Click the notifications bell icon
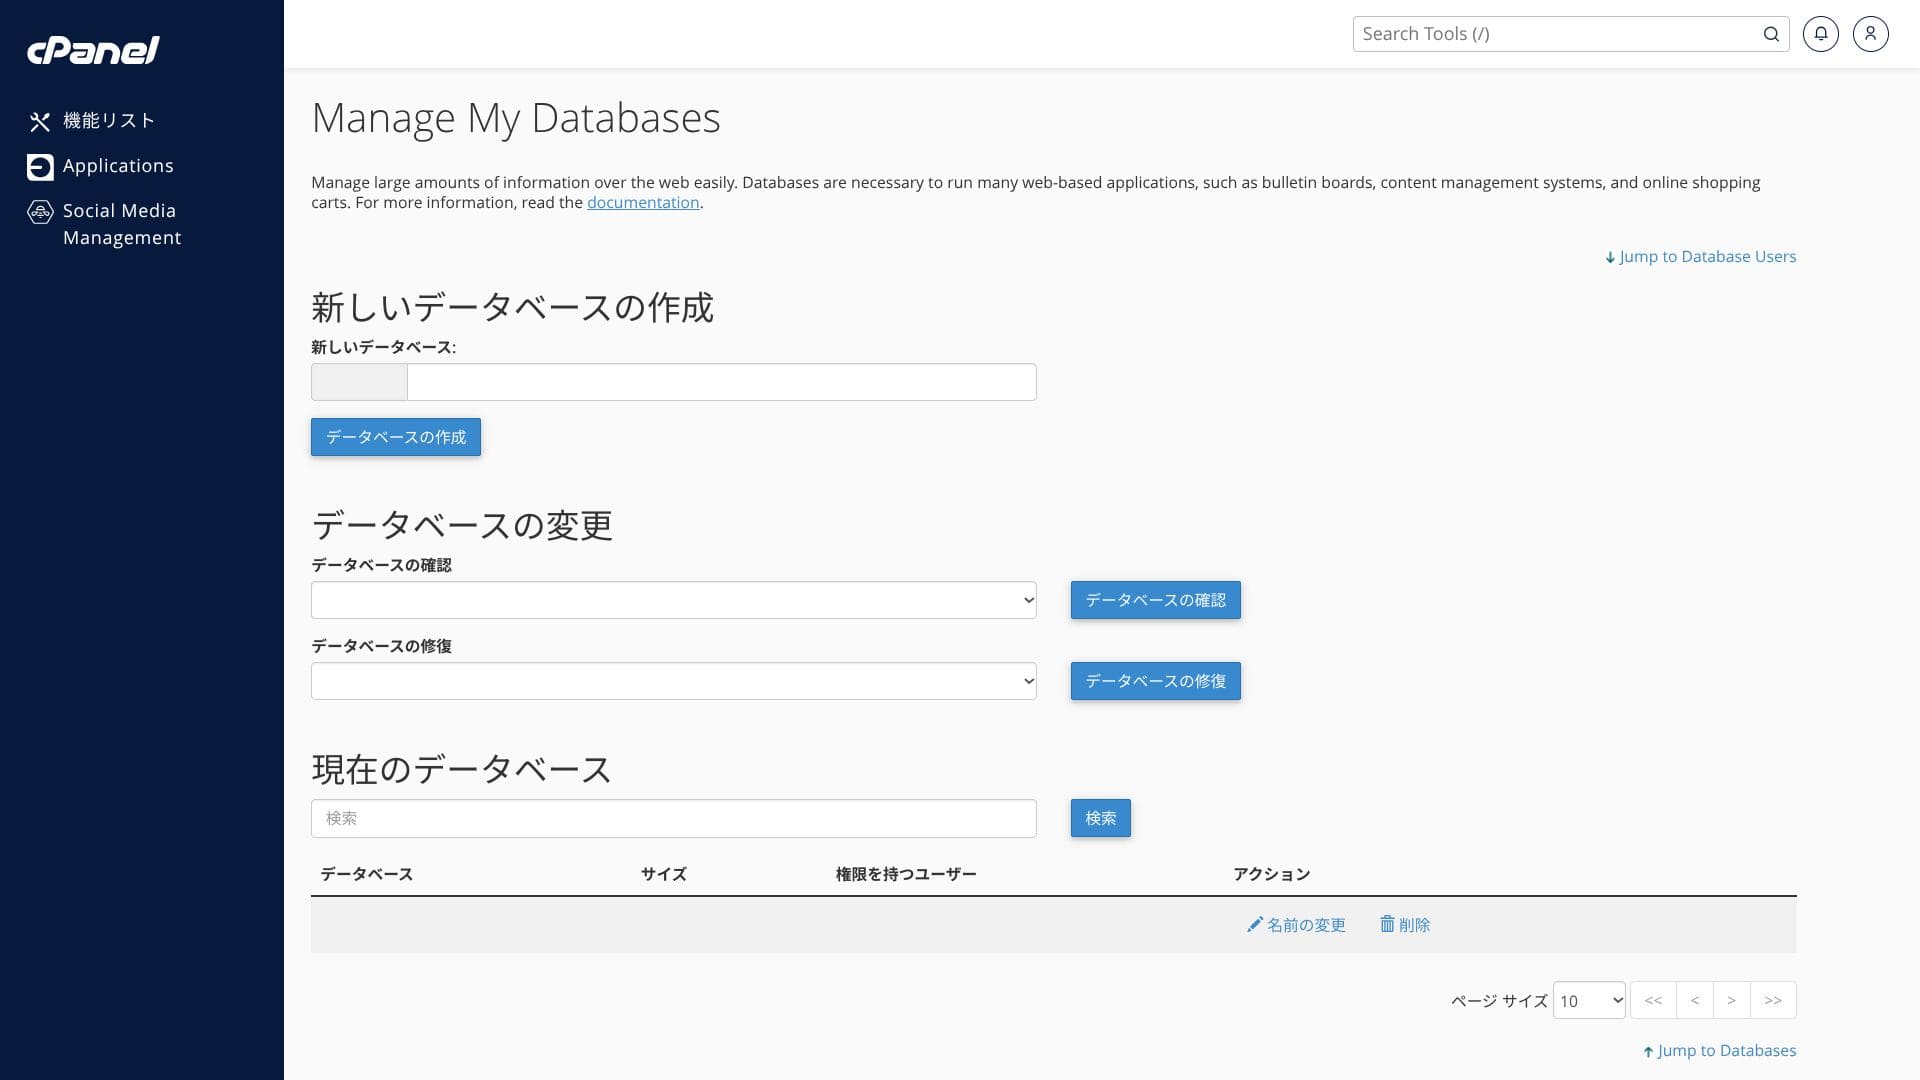Screen dimensions: 1920x1080 [x=1820, y=34]
